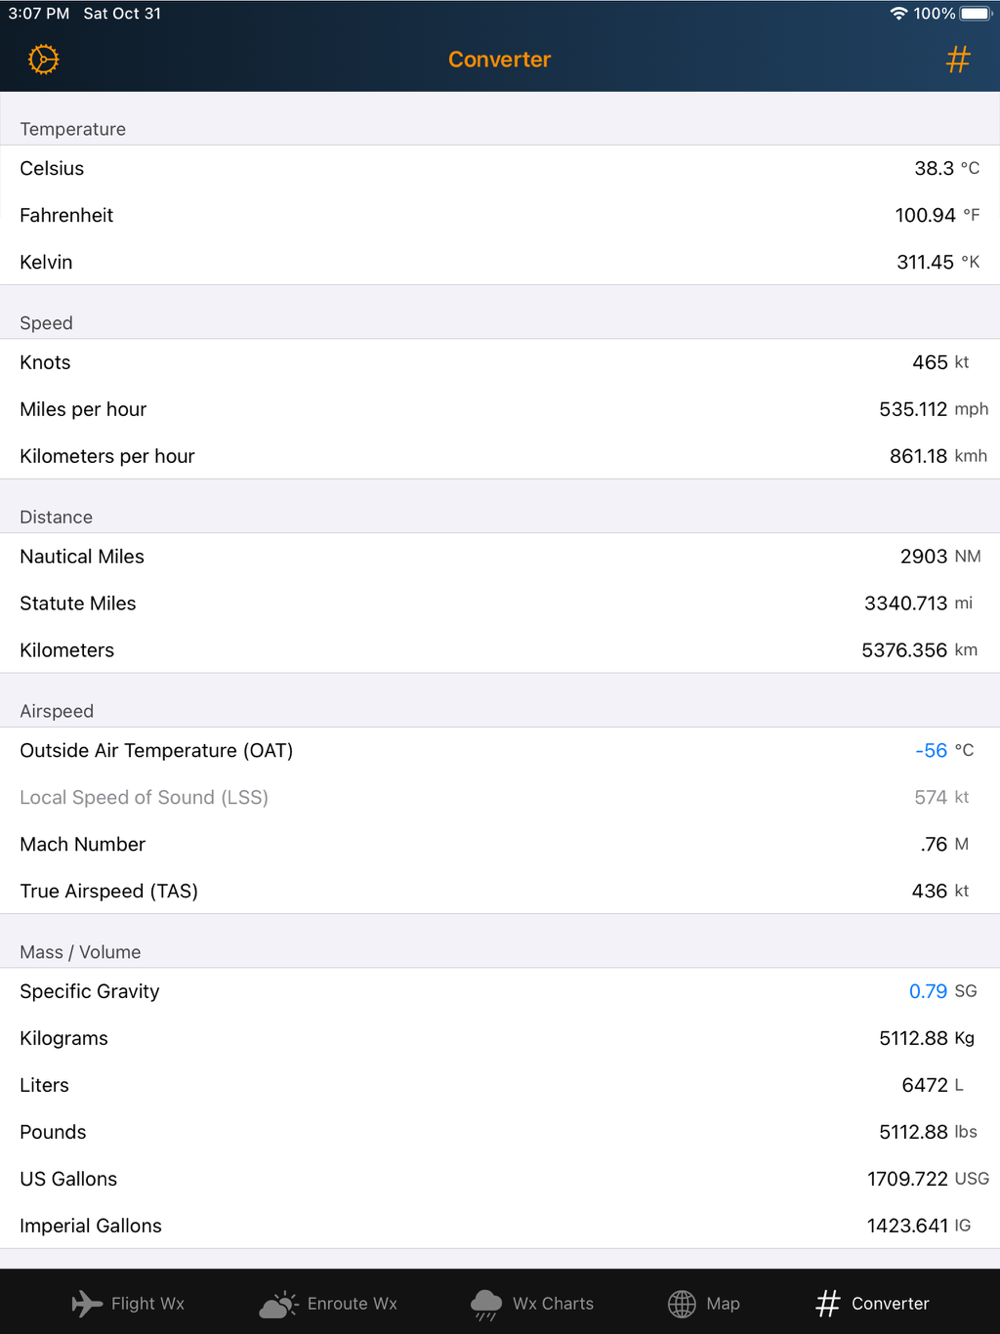Image resolution: width=1000 pixels, height=1334 pixels.
Task: Open the Enroute Wx cloud-sun icon
Action: pos(279,1303)
